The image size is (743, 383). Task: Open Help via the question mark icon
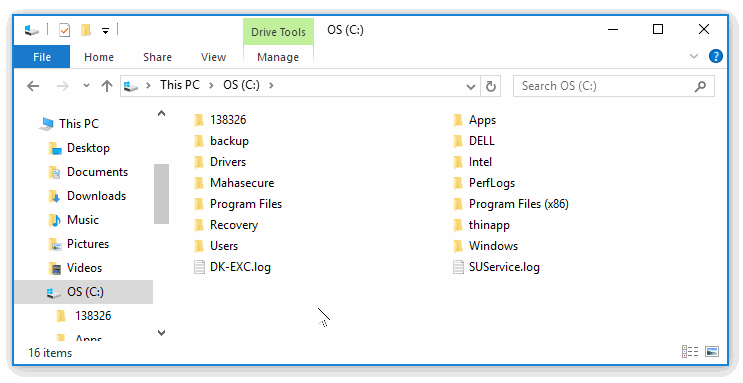coord(716,56)
